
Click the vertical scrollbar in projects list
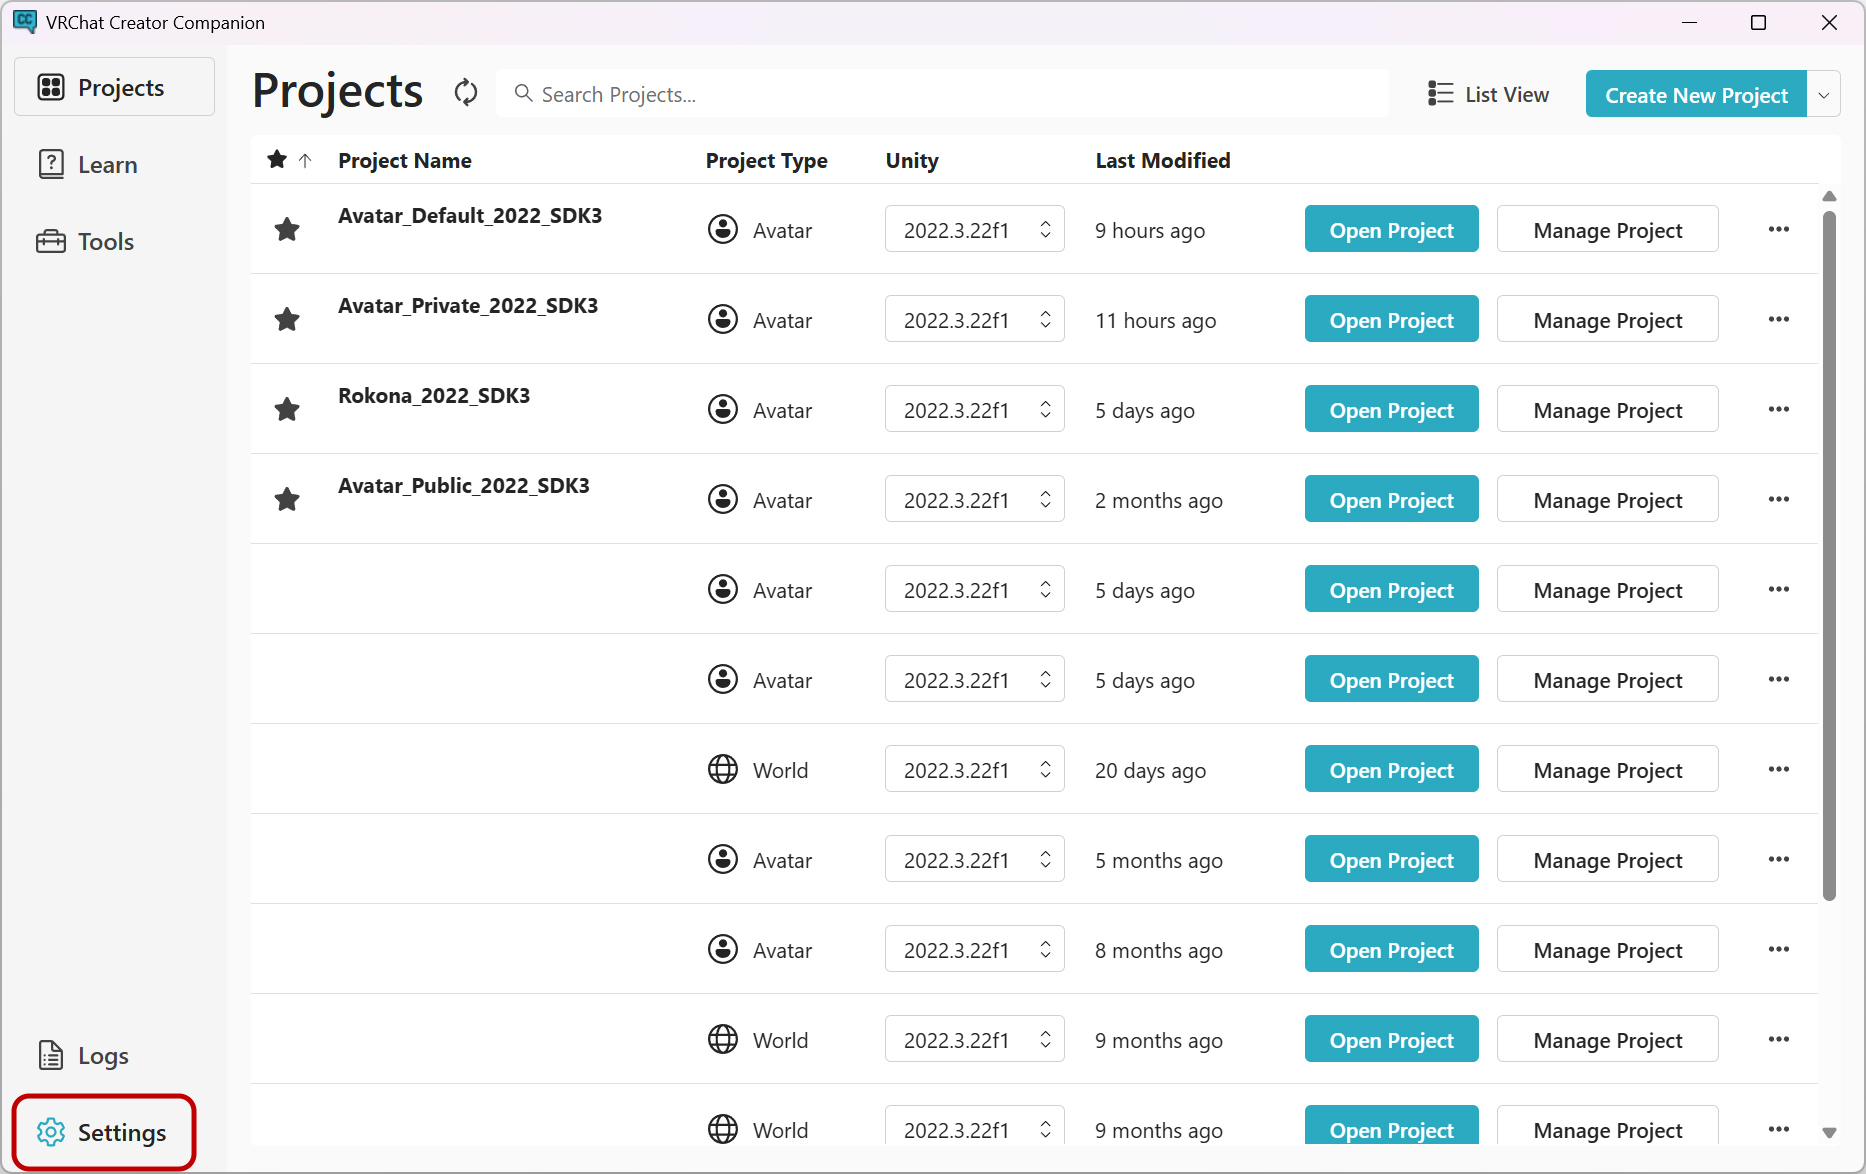1829,555
